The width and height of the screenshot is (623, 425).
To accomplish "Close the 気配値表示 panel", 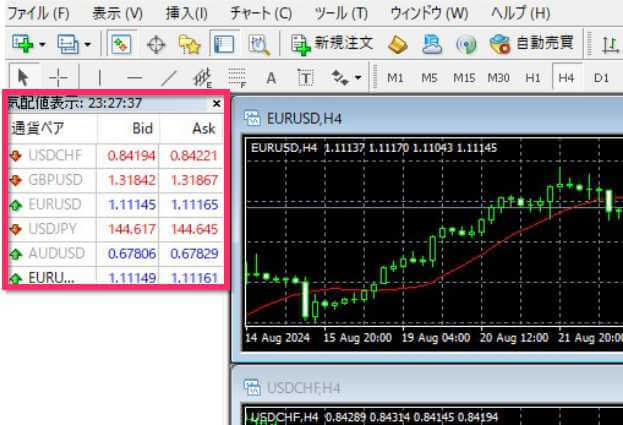I will 217,103.
